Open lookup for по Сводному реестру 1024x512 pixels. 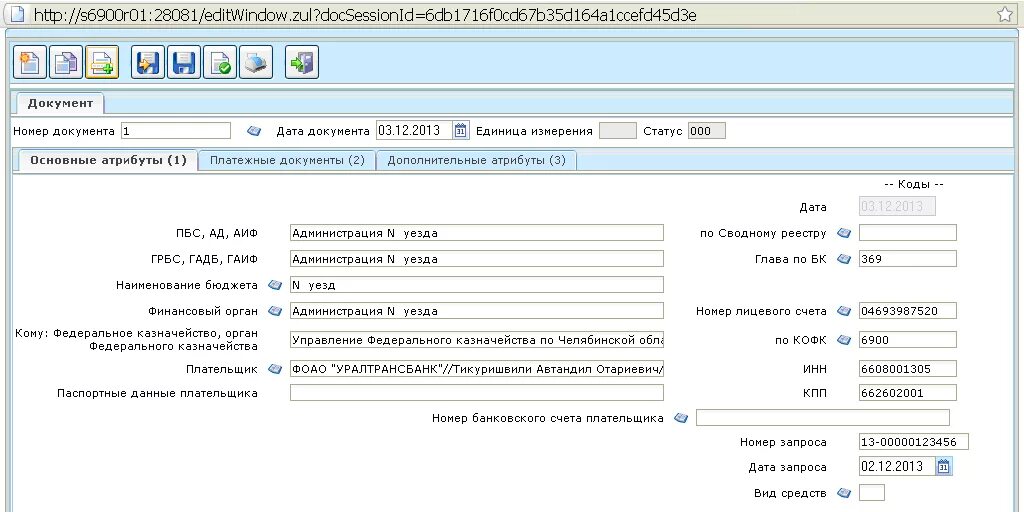click(844, 233)
